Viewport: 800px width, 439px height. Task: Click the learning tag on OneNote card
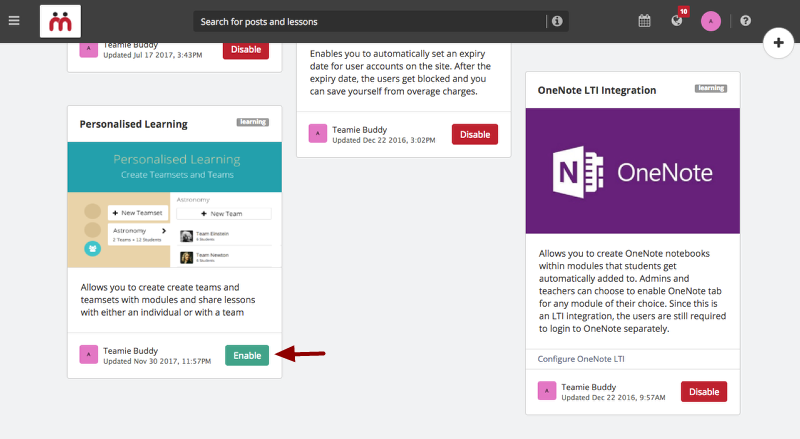pyautogui.click(x=711, y=88)
